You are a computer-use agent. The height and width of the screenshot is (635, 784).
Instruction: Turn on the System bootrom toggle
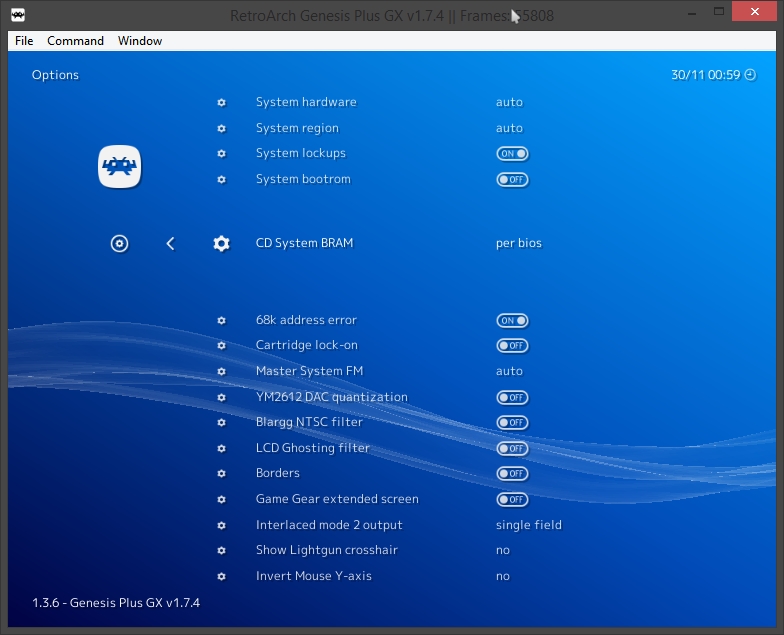[x=512, y=180]
